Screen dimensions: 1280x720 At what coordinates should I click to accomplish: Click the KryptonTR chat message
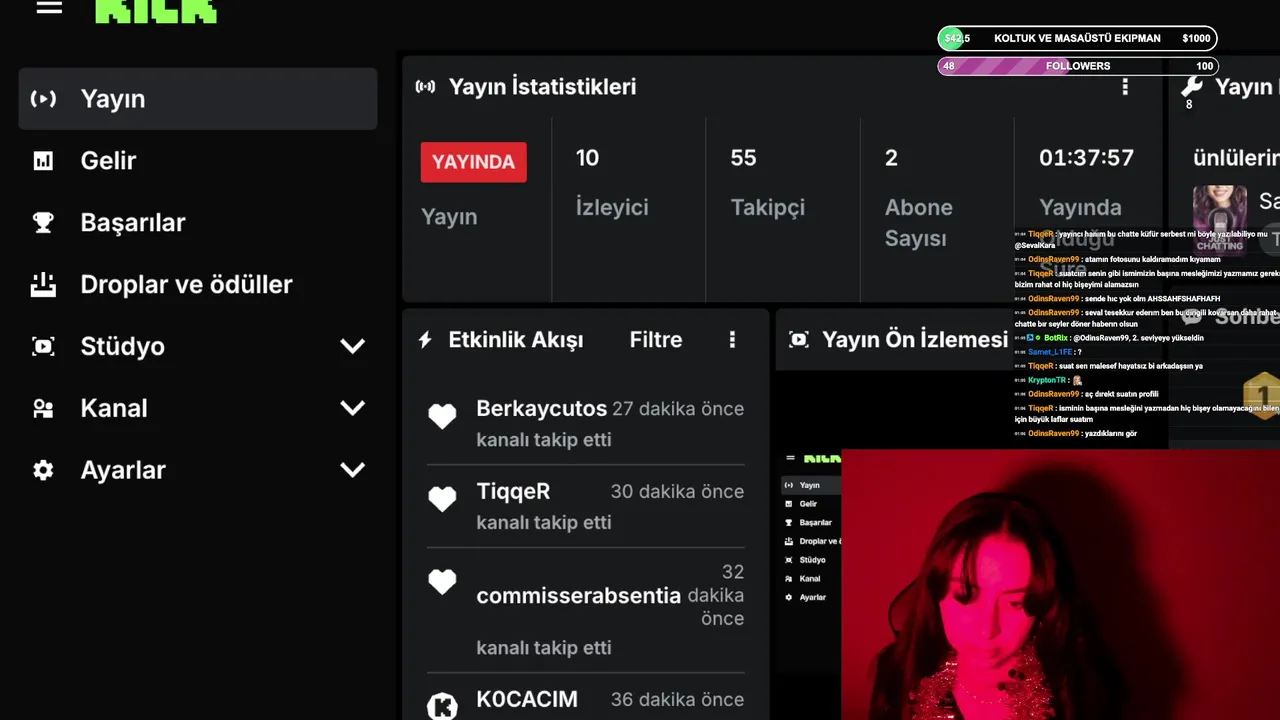[1049, 380]
